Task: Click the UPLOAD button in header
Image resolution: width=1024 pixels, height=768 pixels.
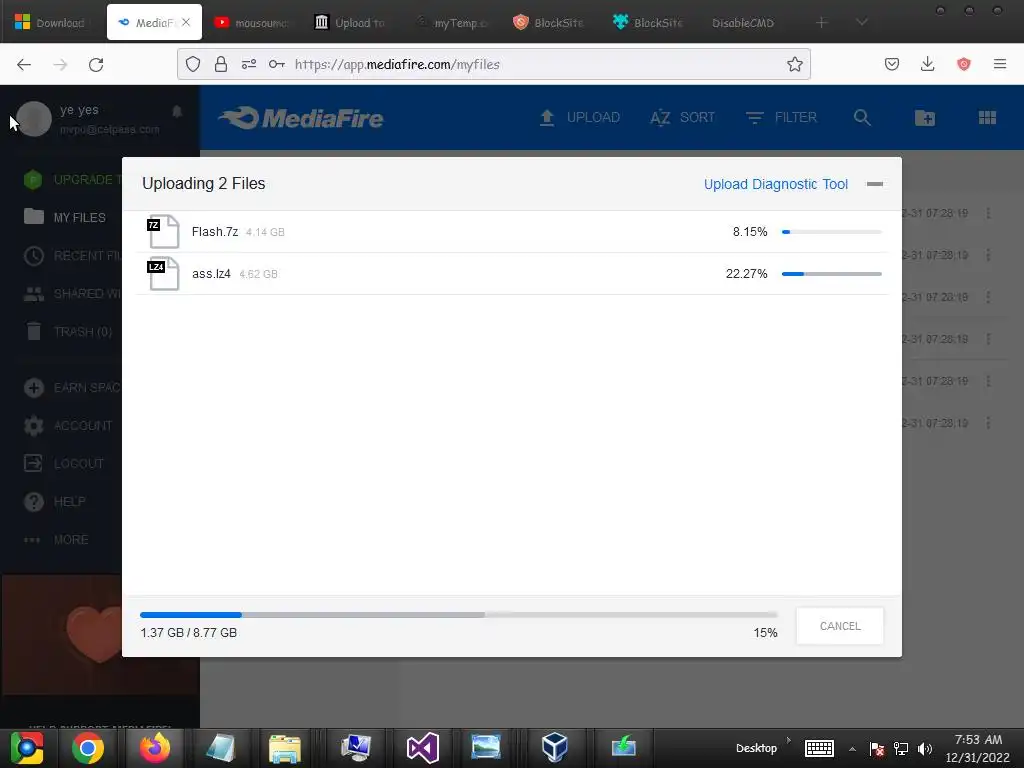Action: point(579,118)
